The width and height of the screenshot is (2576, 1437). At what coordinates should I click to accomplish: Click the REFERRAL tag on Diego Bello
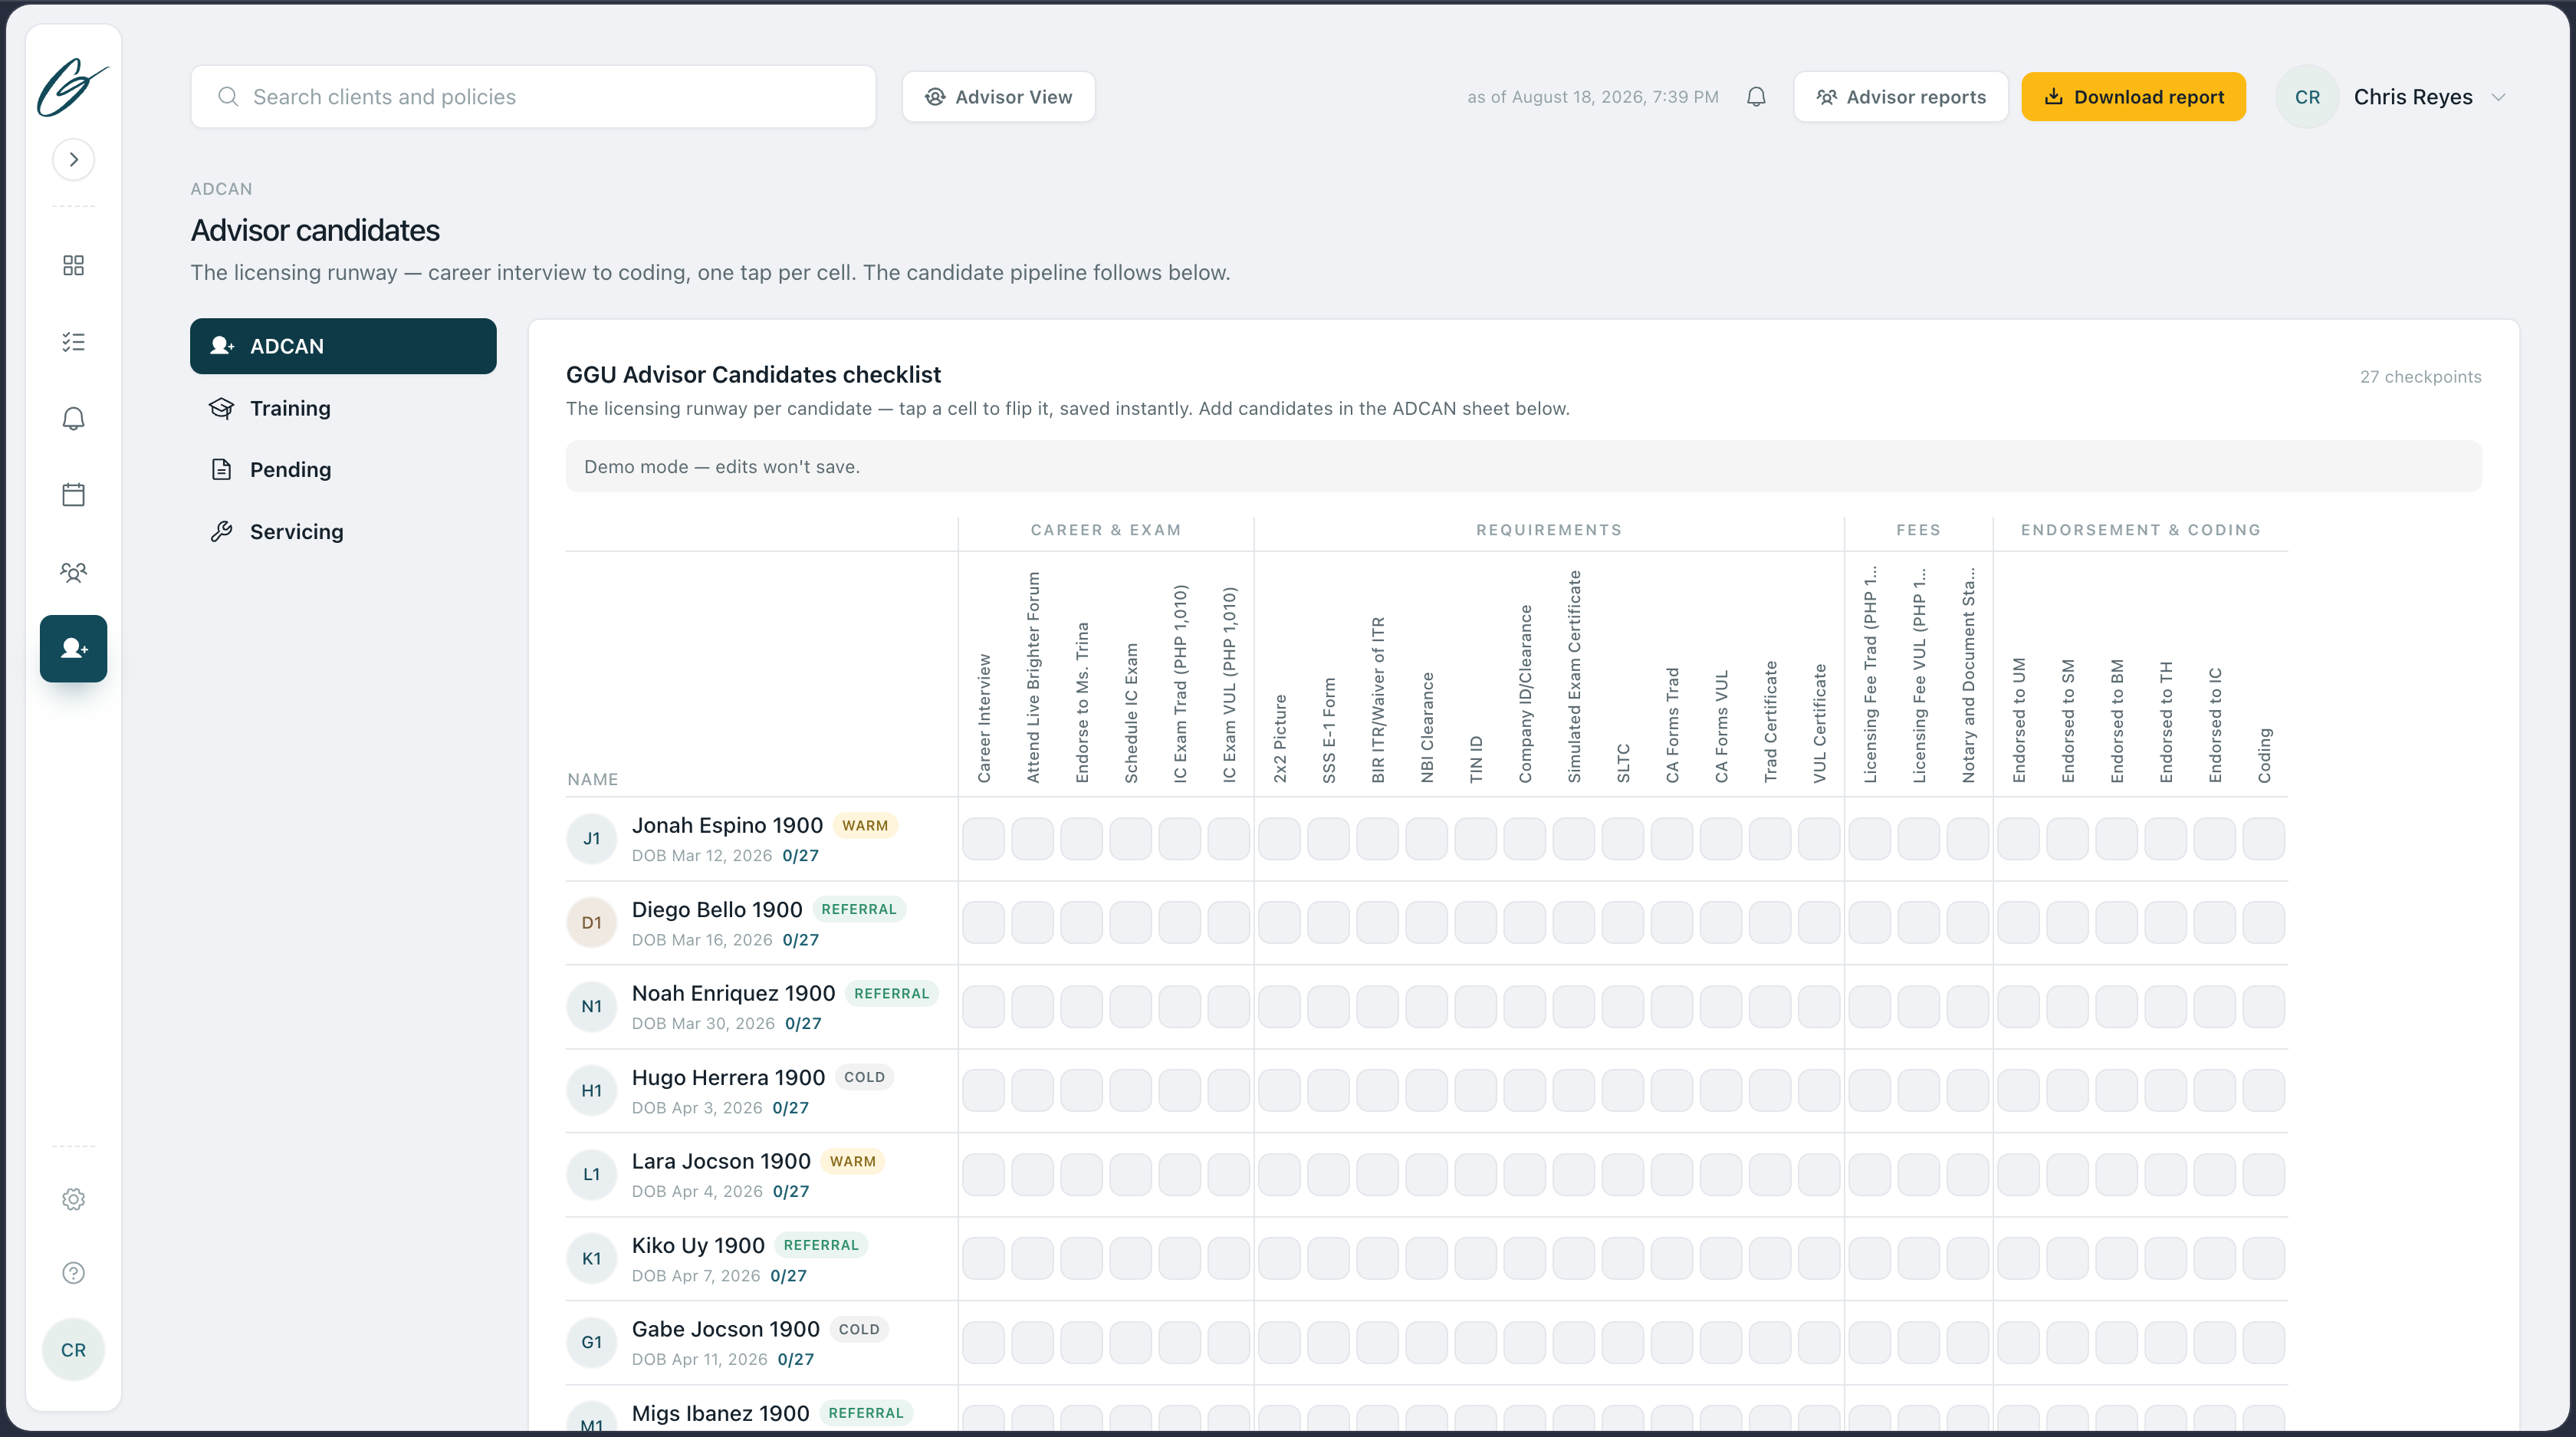click(859, 909)
